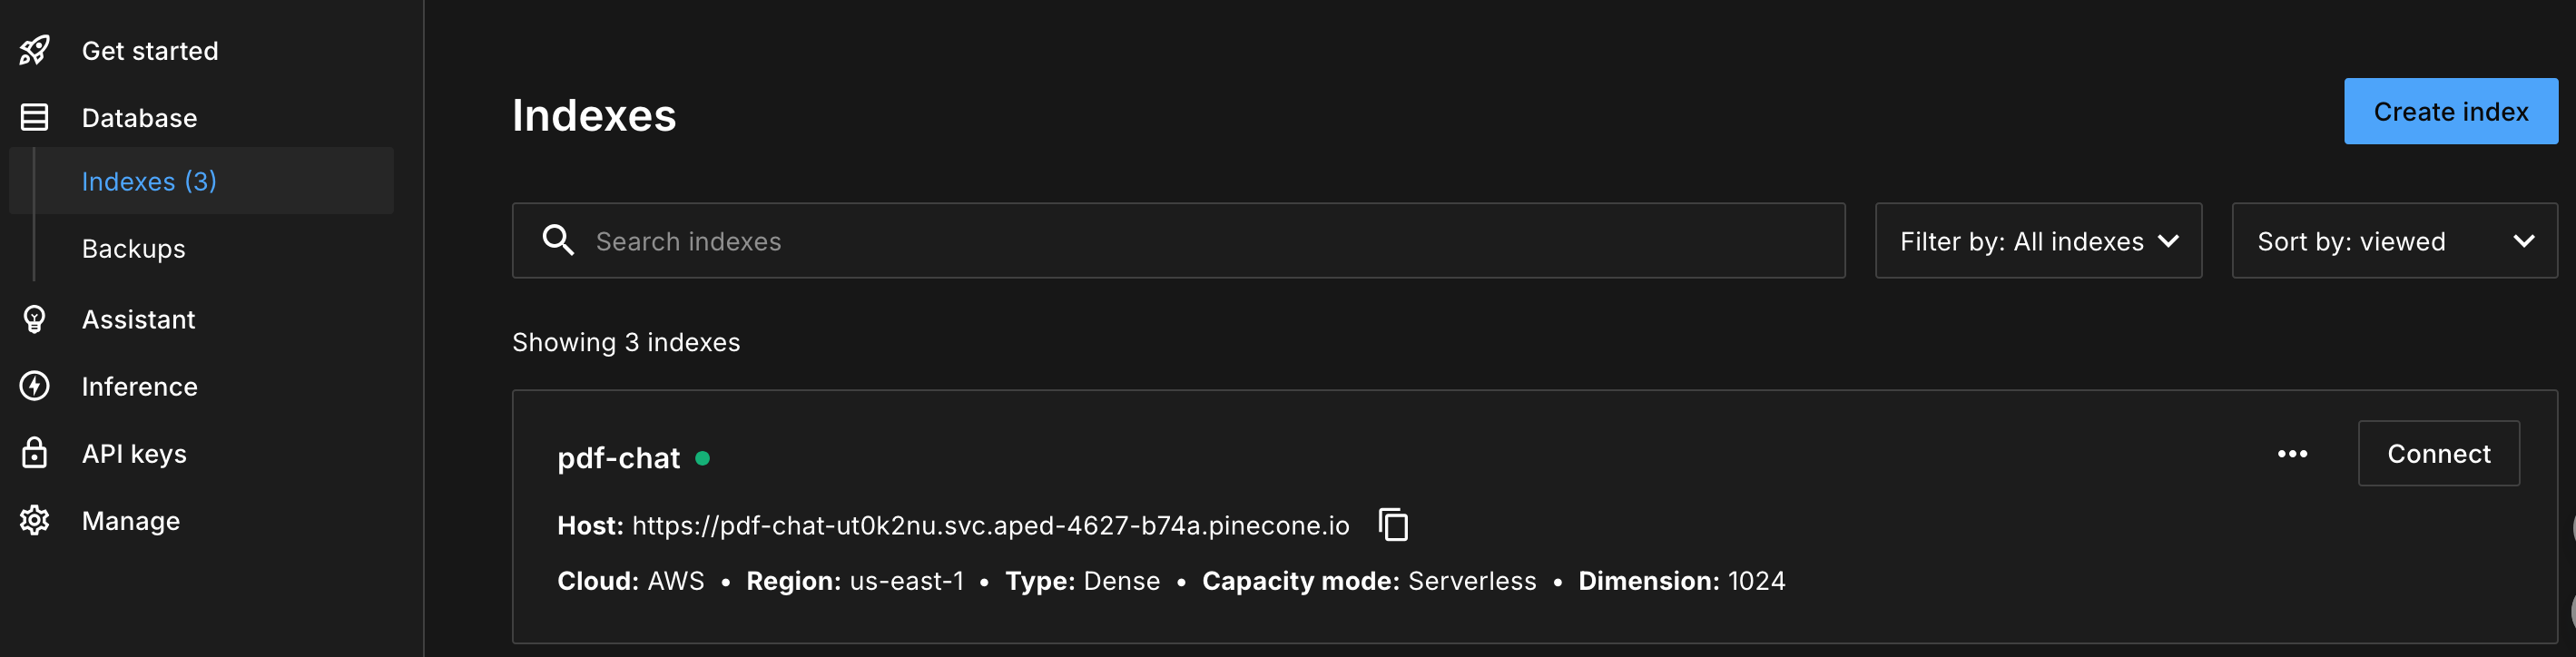Copy the pdf-chat host URL
The height and width of the screenshot is (657, 2576).
(x=1393, y=524)
